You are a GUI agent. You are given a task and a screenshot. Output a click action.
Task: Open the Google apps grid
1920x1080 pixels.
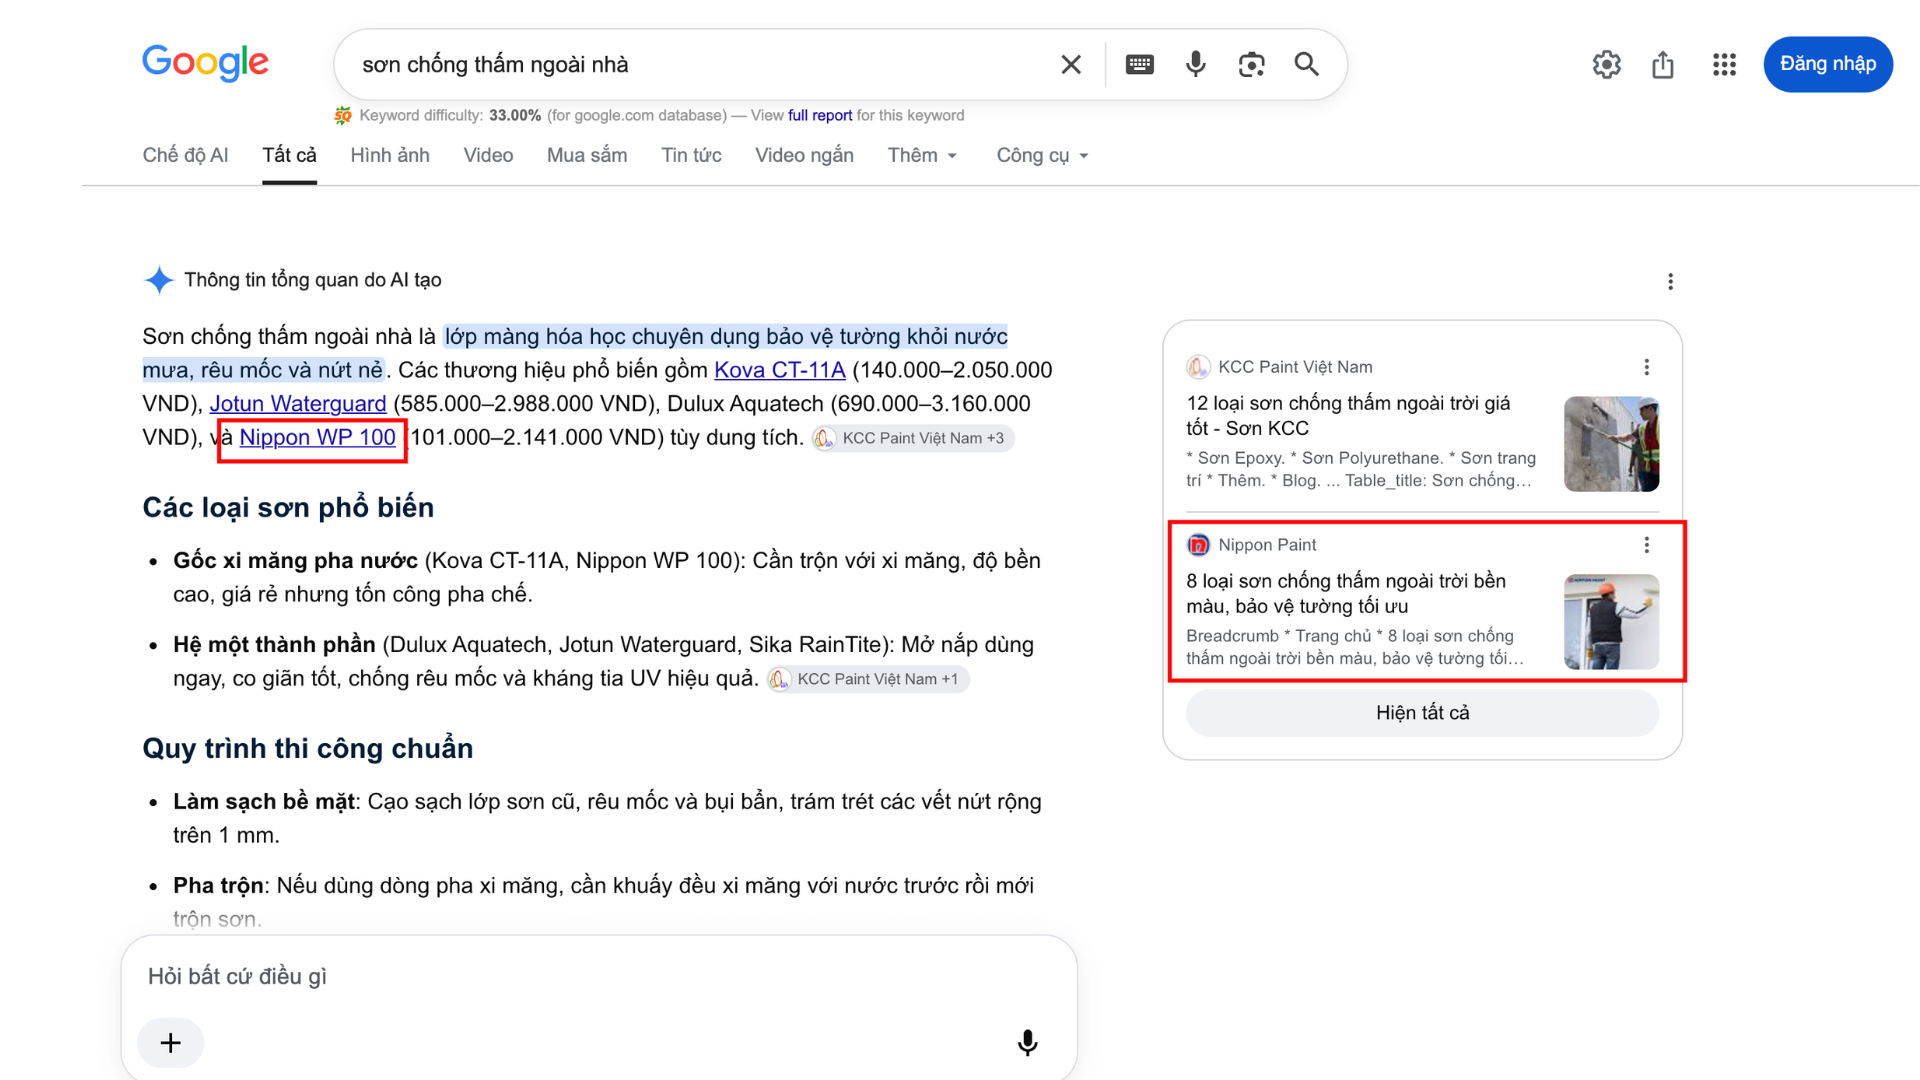[x=1724, y=65]
